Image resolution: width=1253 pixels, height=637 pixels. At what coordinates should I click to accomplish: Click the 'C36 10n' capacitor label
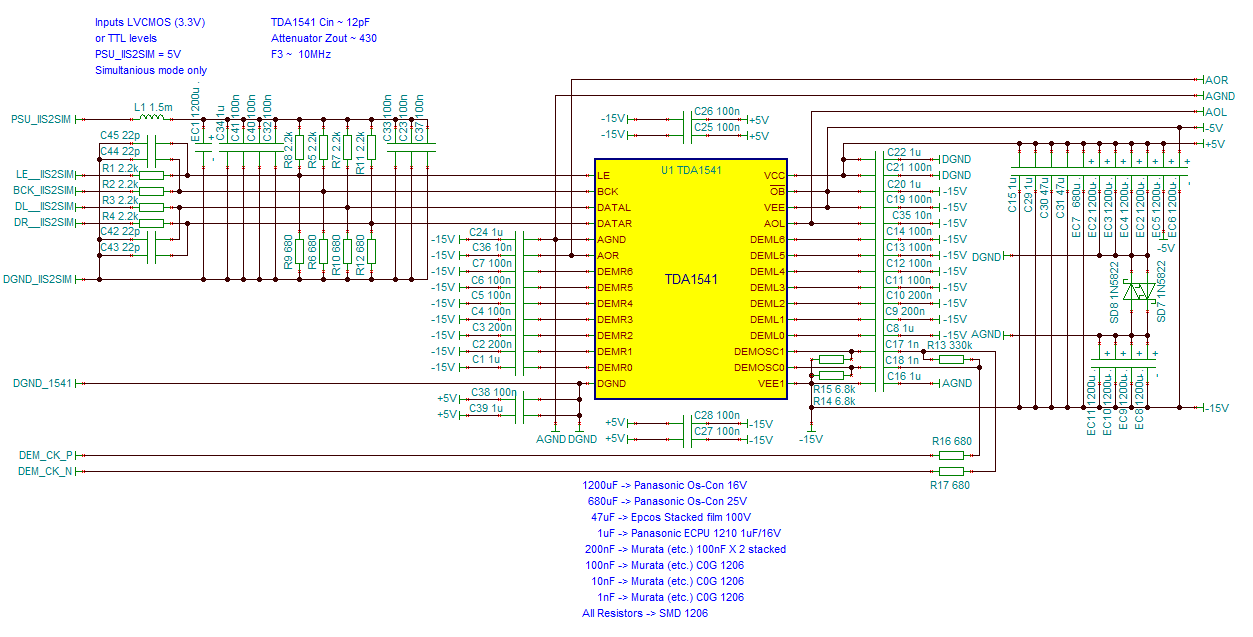(492, 248)
